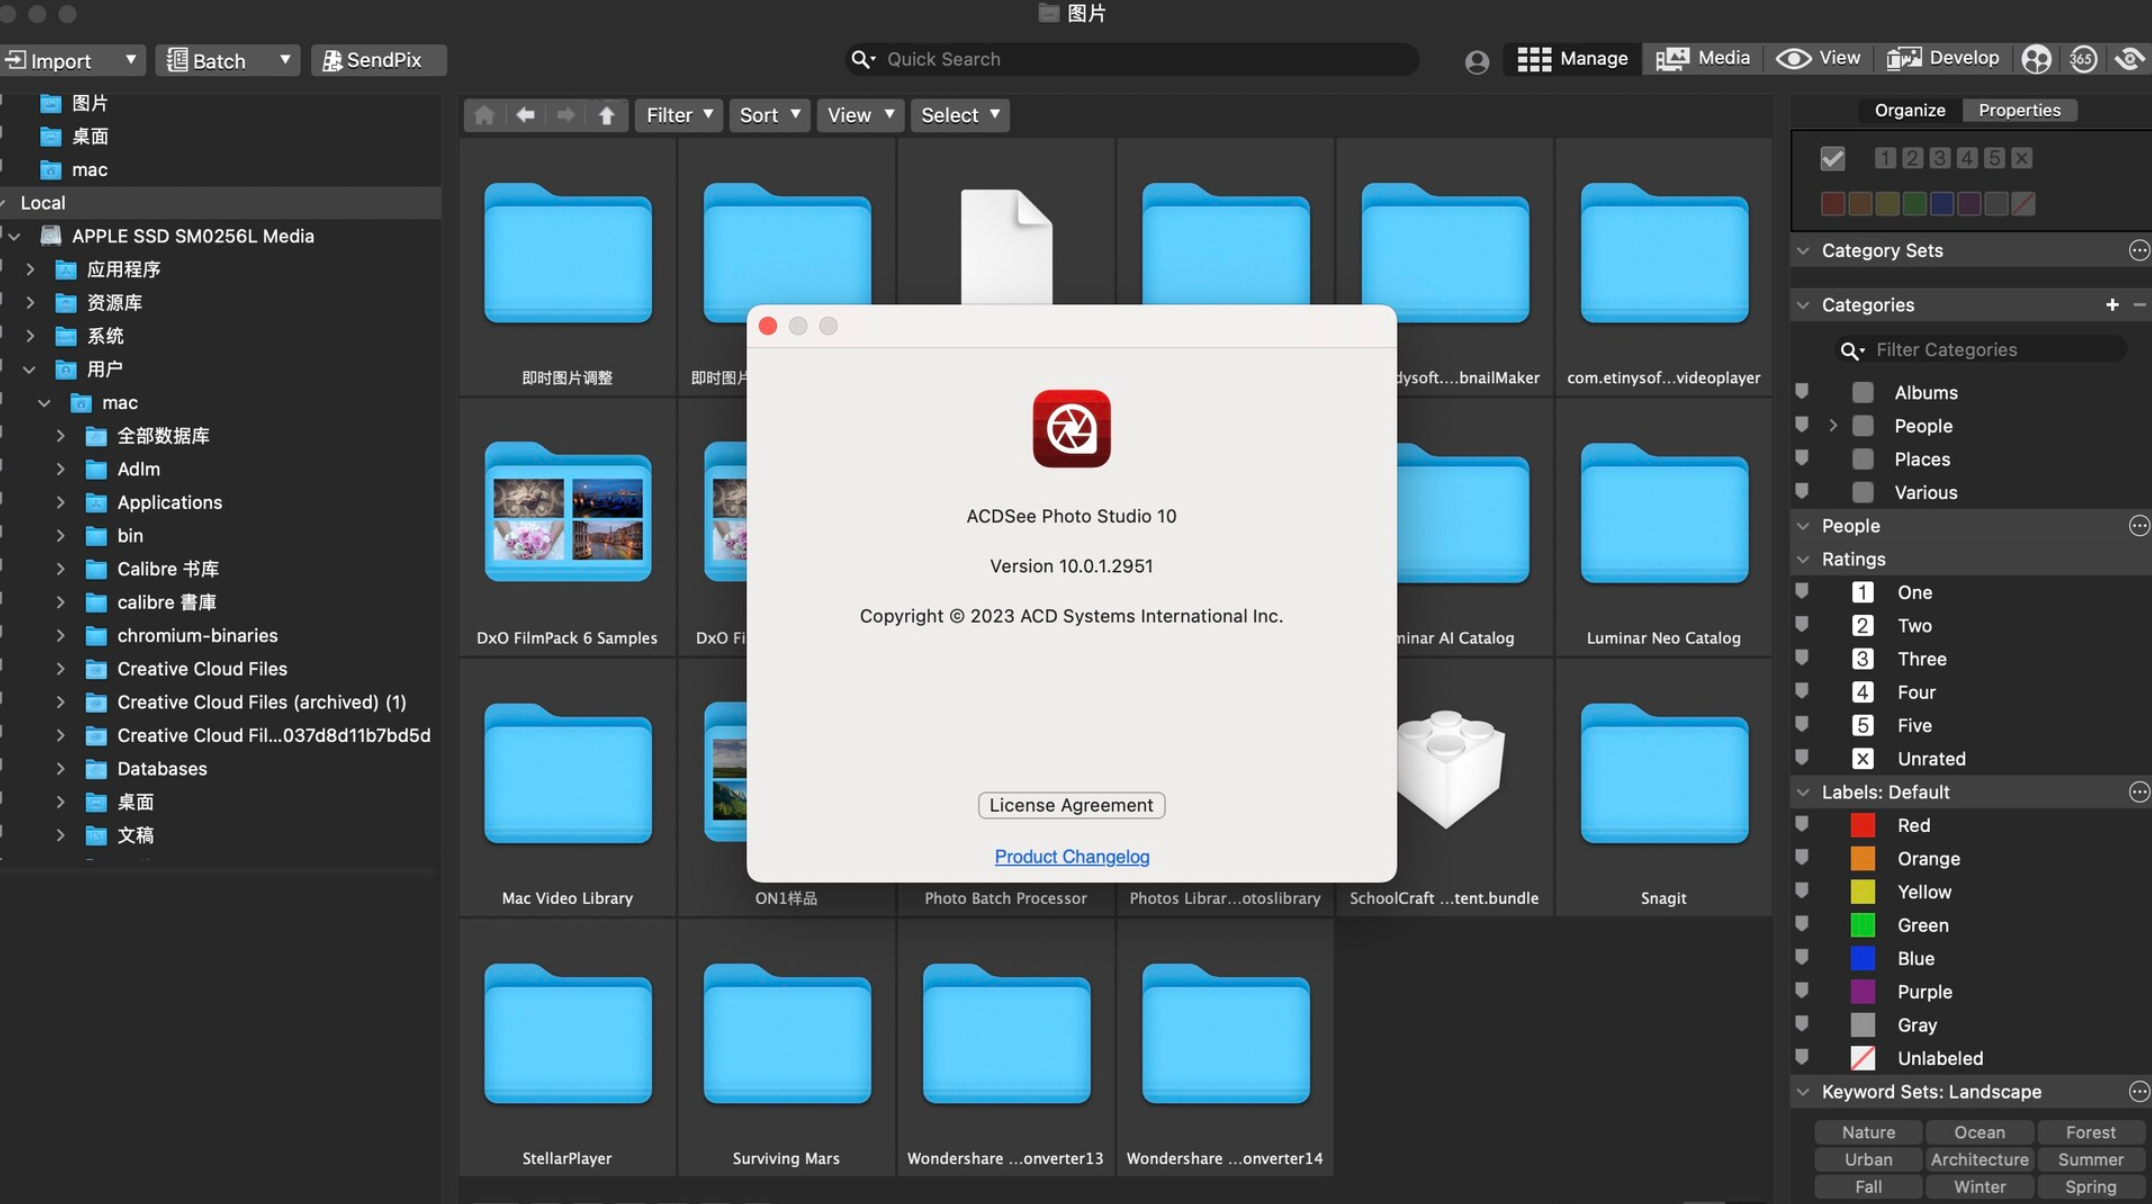2152x1204 pixels.
Task: Collapse the Ratings section
Action: pos(1803,559)
